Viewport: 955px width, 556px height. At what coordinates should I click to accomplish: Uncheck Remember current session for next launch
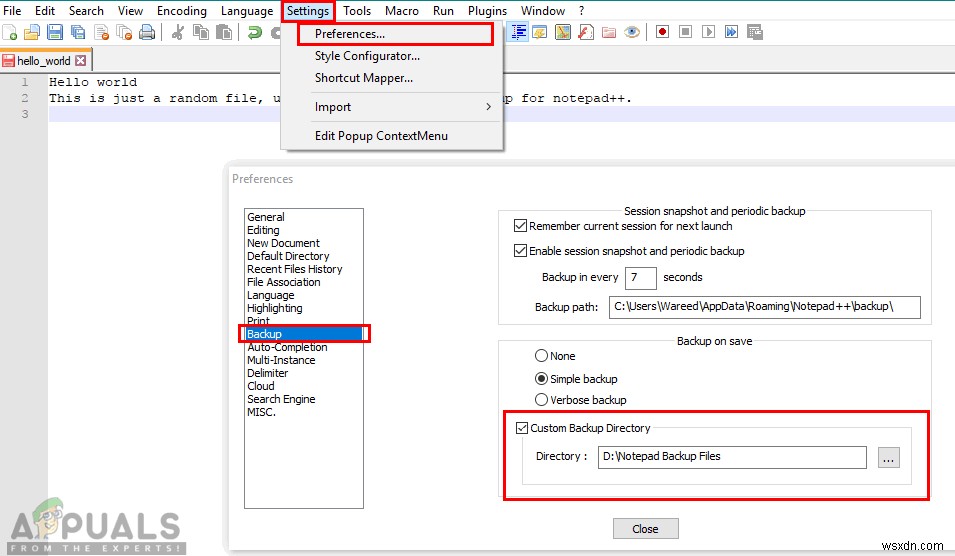[520, 226]
